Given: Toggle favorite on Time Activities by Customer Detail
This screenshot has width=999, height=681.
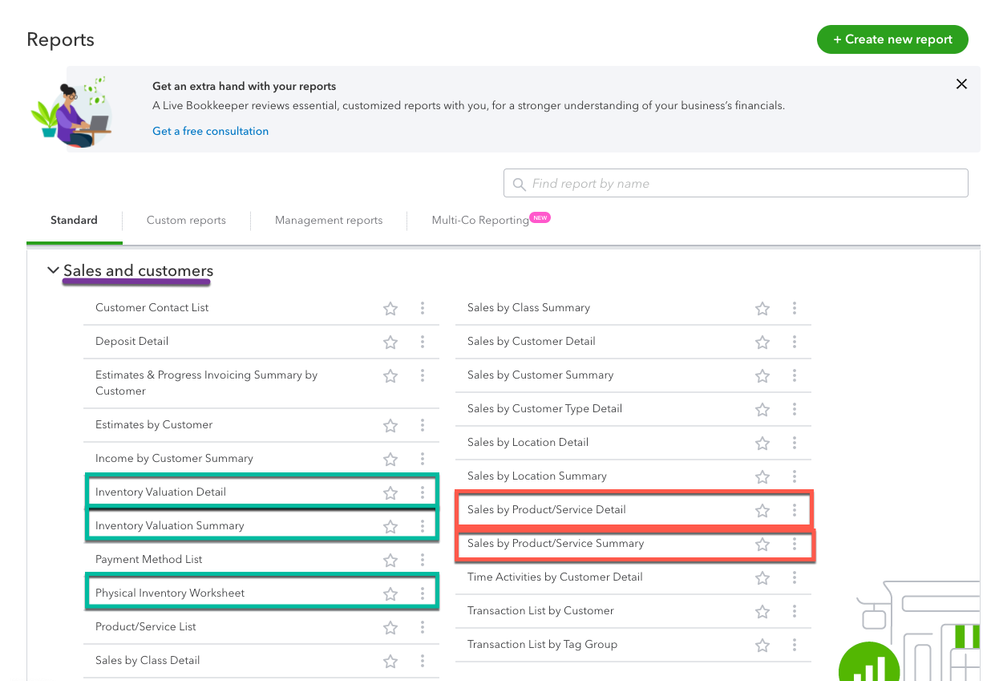Looking at the screenshot, I should click(762, 578).
